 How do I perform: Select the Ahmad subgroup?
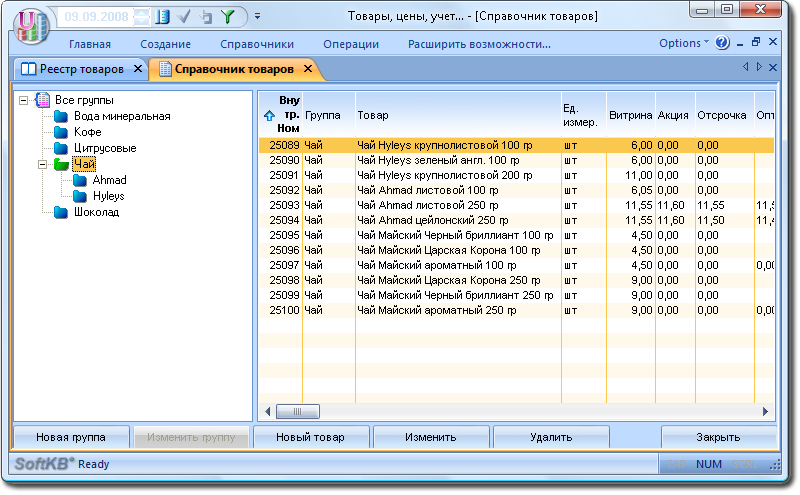[110, 180]
